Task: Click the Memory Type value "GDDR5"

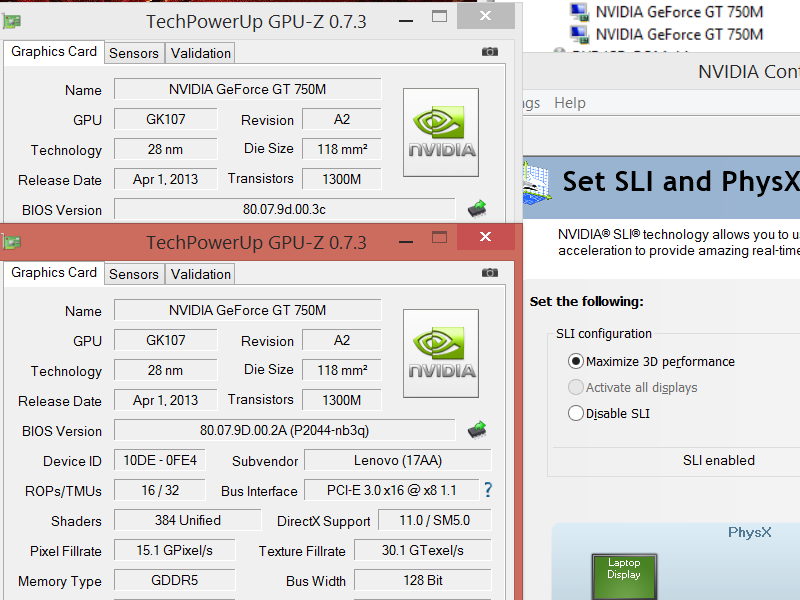Action: 174,581
